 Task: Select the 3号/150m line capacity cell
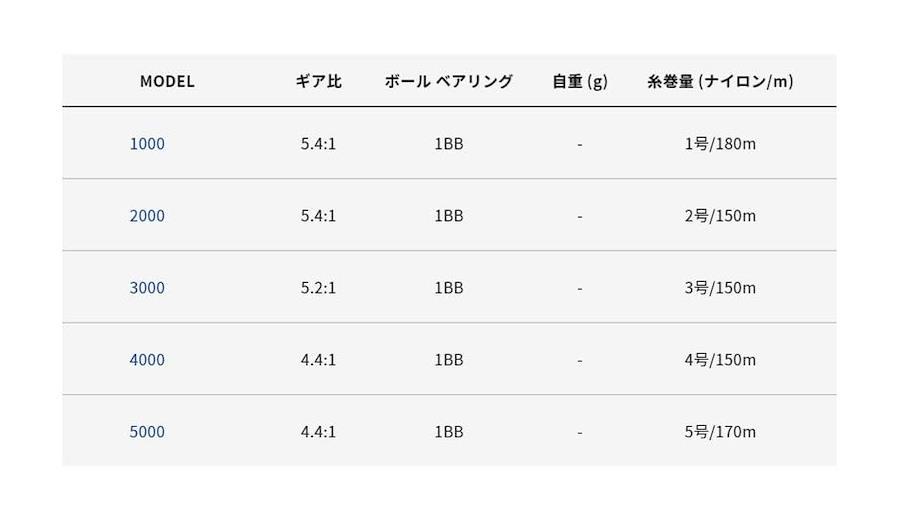pos(720,288)
